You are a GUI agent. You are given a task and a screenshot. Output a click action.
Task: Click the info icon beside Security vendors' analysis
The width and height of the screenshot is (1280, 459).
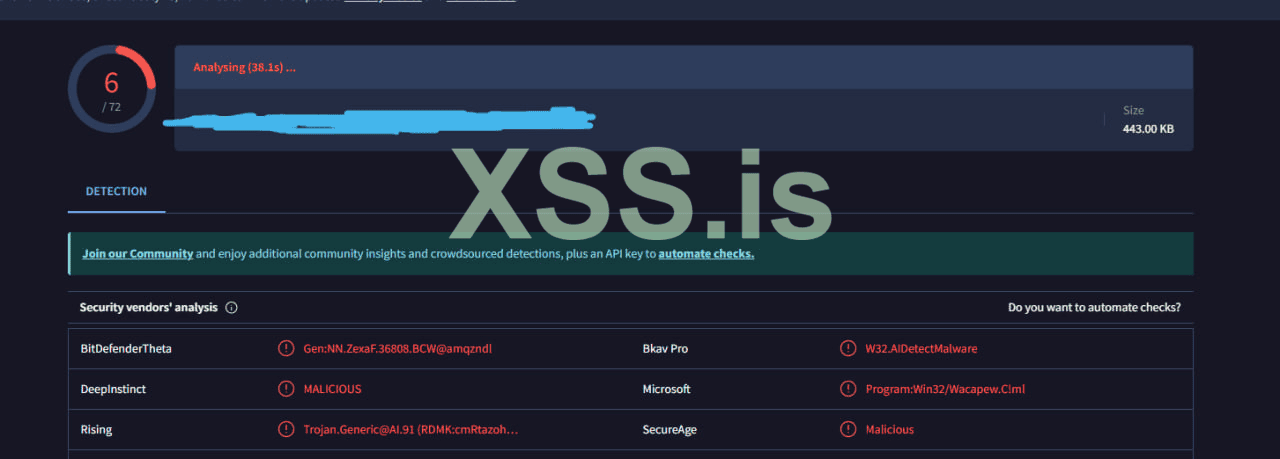231,308
